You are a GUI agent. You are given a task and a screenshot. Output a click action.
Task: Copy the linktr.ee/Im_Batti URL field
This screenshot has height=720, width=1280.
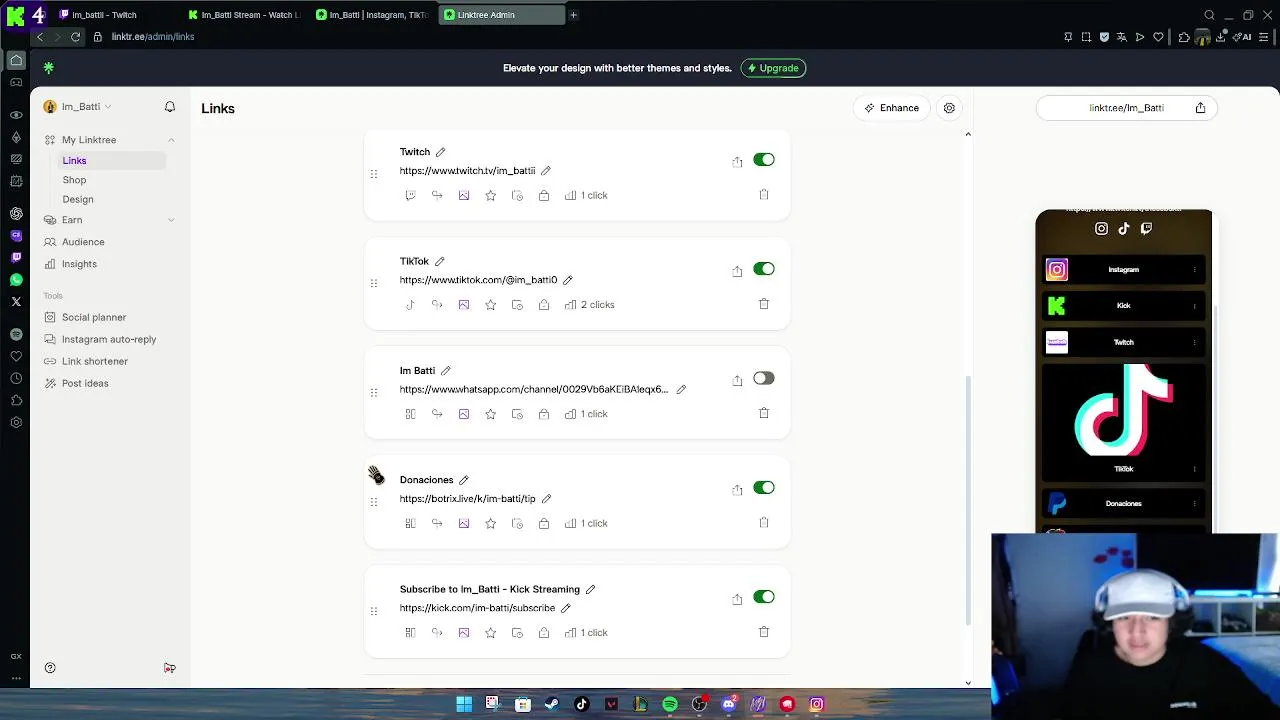point(1126,108)
